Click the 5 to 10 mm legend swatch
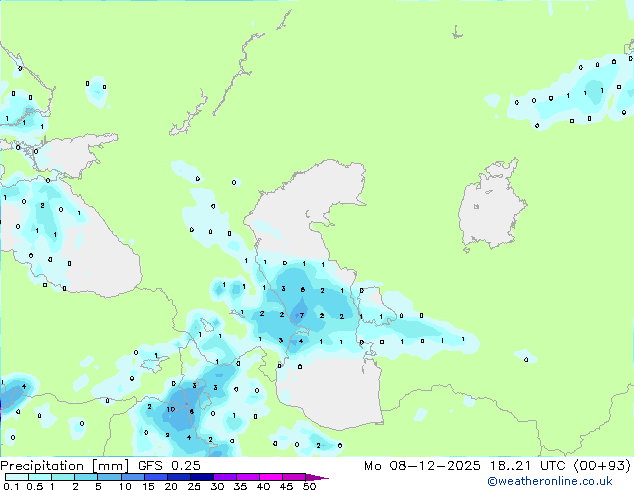The image size is (634, 490). (109, 477)
